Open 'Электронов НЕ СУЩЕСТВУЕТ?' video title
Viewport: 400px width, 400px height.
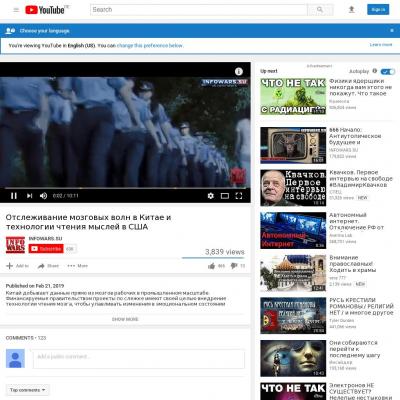tap(361, 391)
